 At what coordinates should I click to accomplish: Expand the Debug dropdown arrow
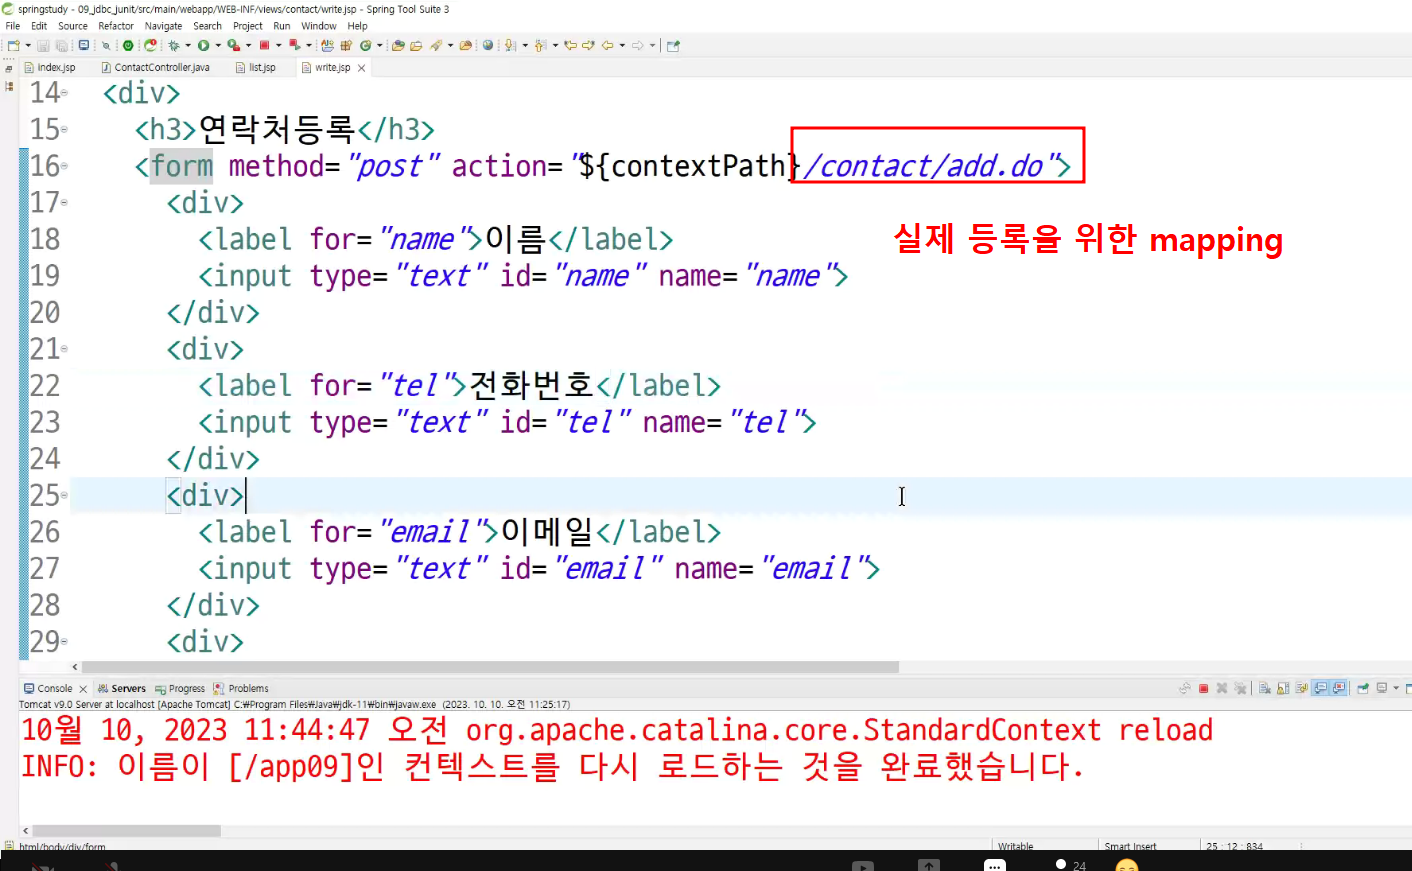coord(188,45)
